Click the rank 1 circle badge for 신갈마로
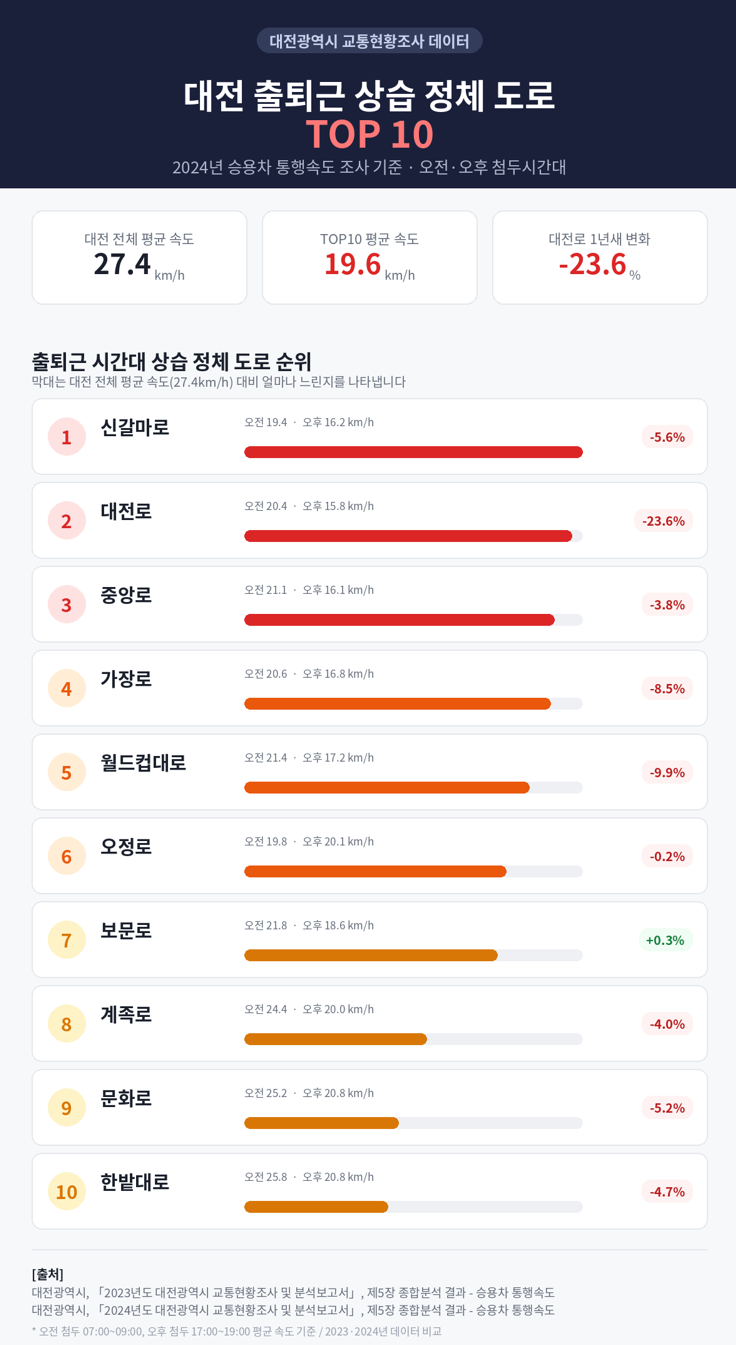The image size is (736, 1345). 67,437
